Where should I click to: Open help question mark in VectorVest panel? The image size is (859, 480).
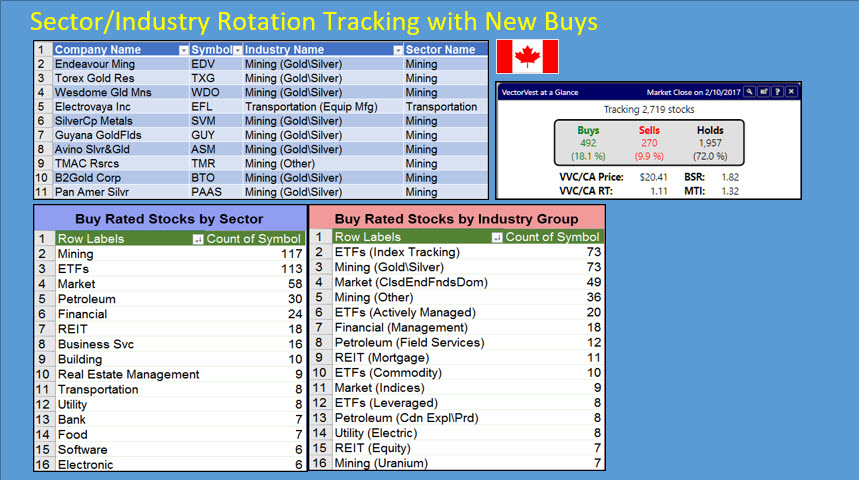point(777,92)
